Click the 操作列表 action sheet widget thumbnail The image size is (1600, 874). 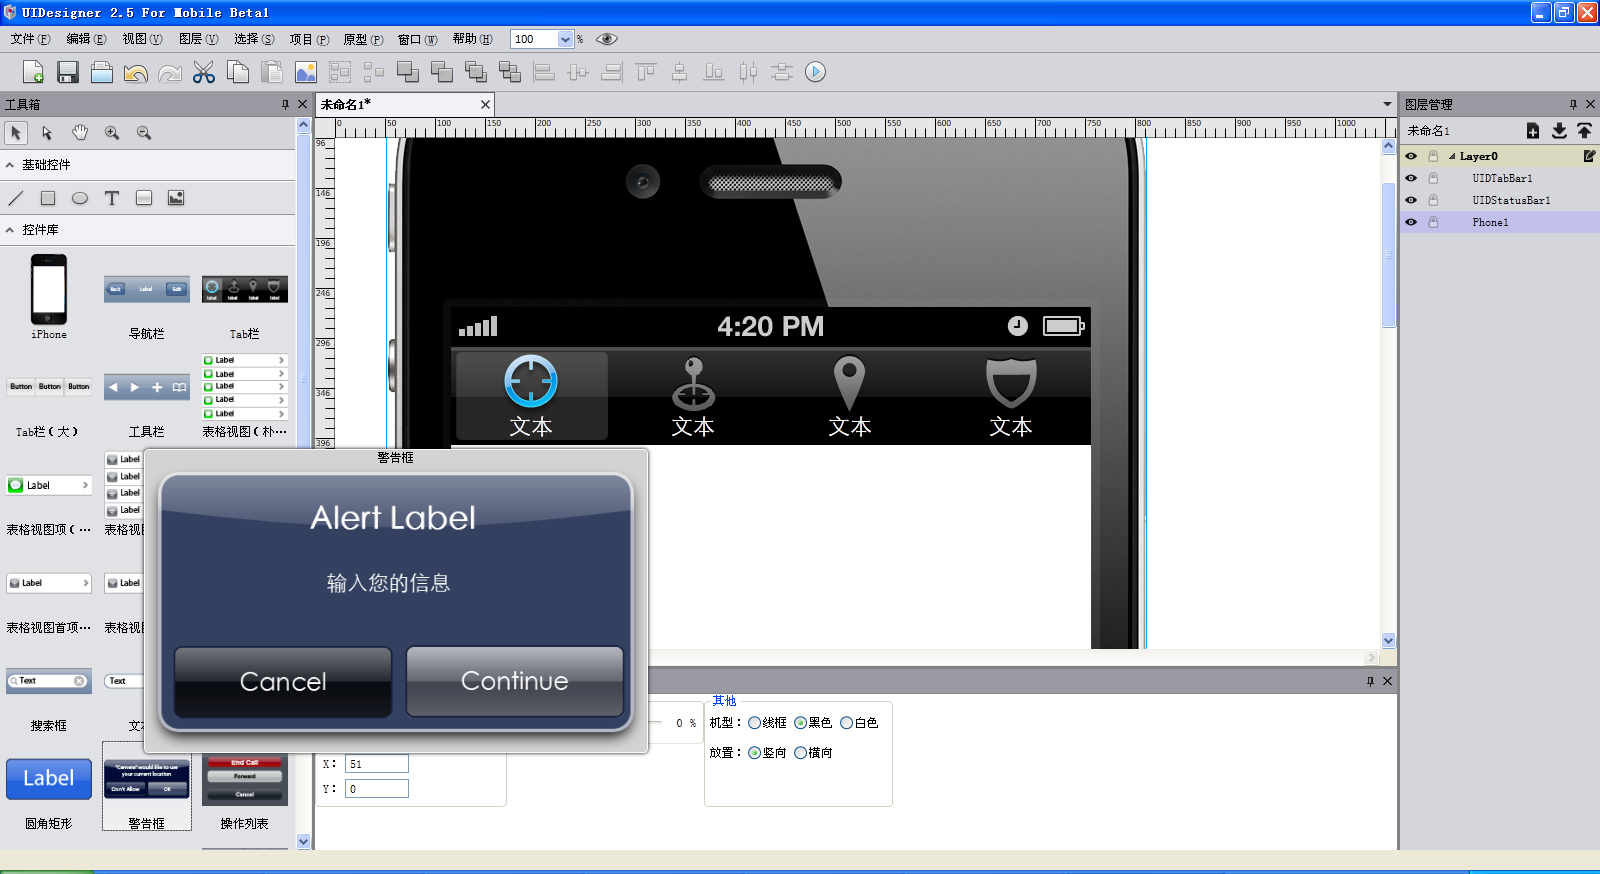(245, 780)
